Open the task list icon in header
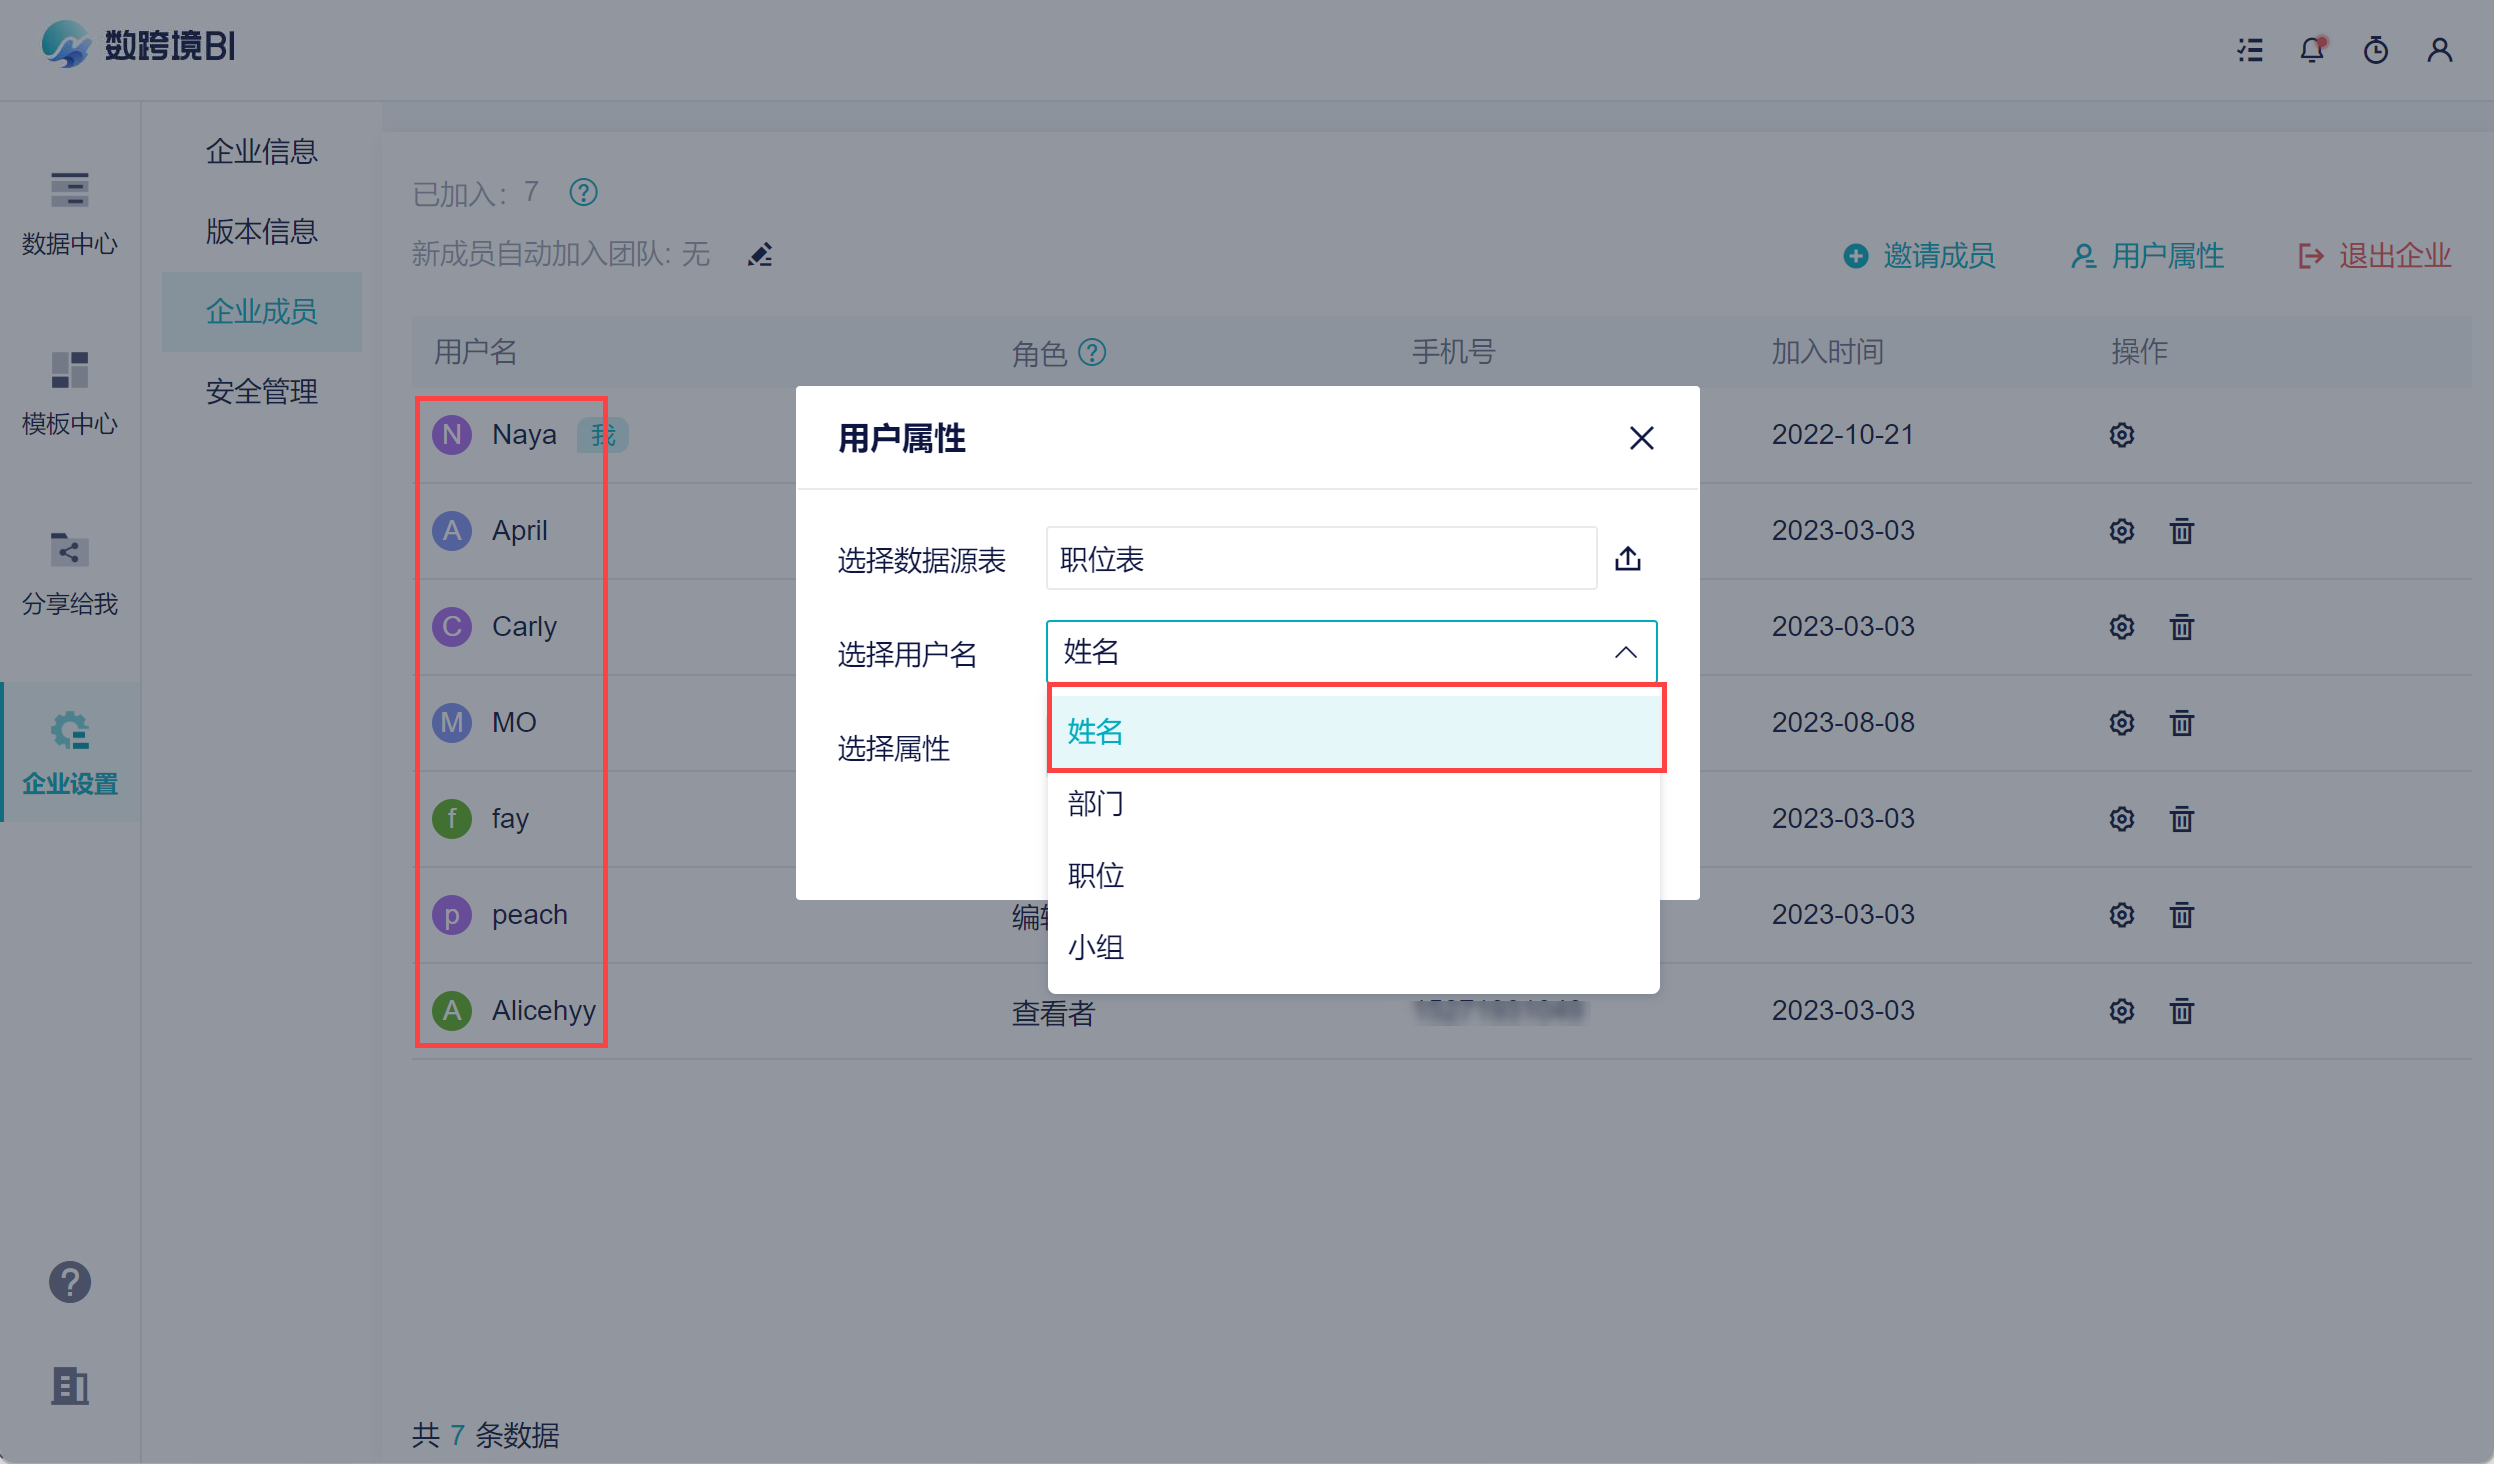The height and width of the screenshot is (1464, 2494). 2250,49
